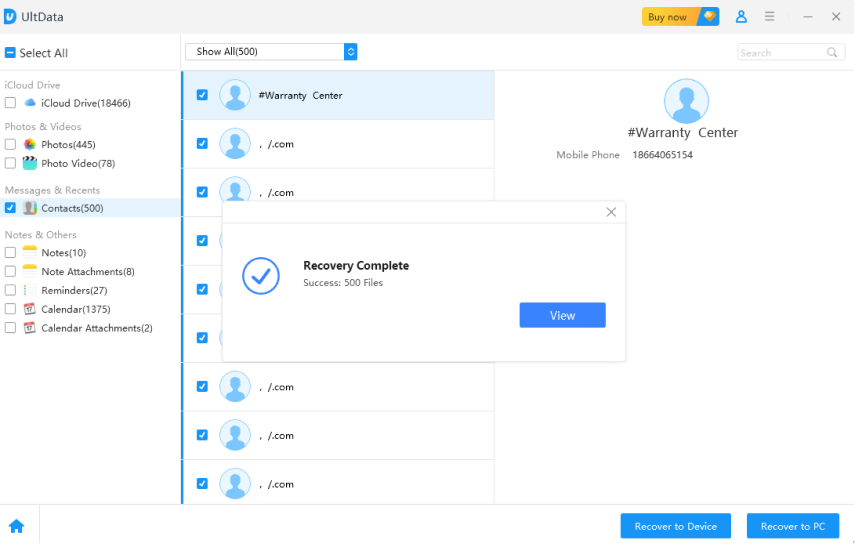Close the Recovery Complete dialog

(611, 212)
